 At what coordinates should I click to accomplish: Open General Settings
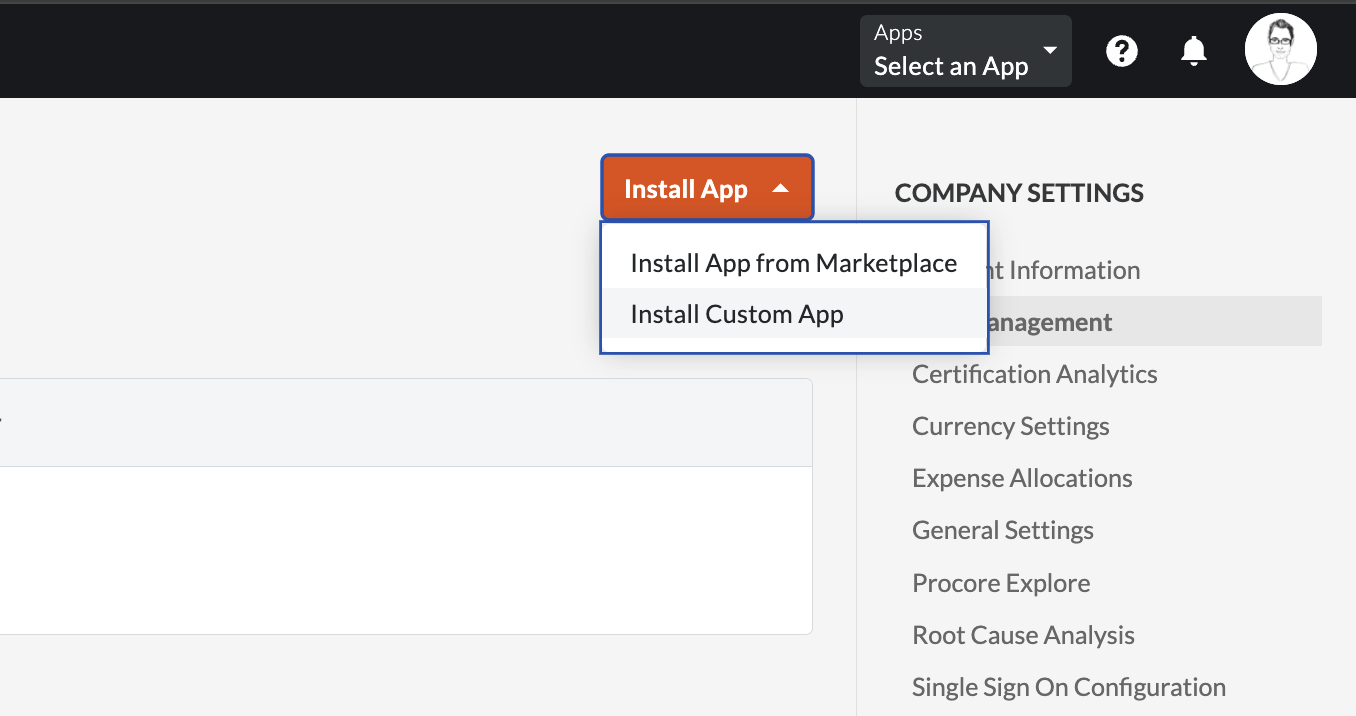(1002, 530)
